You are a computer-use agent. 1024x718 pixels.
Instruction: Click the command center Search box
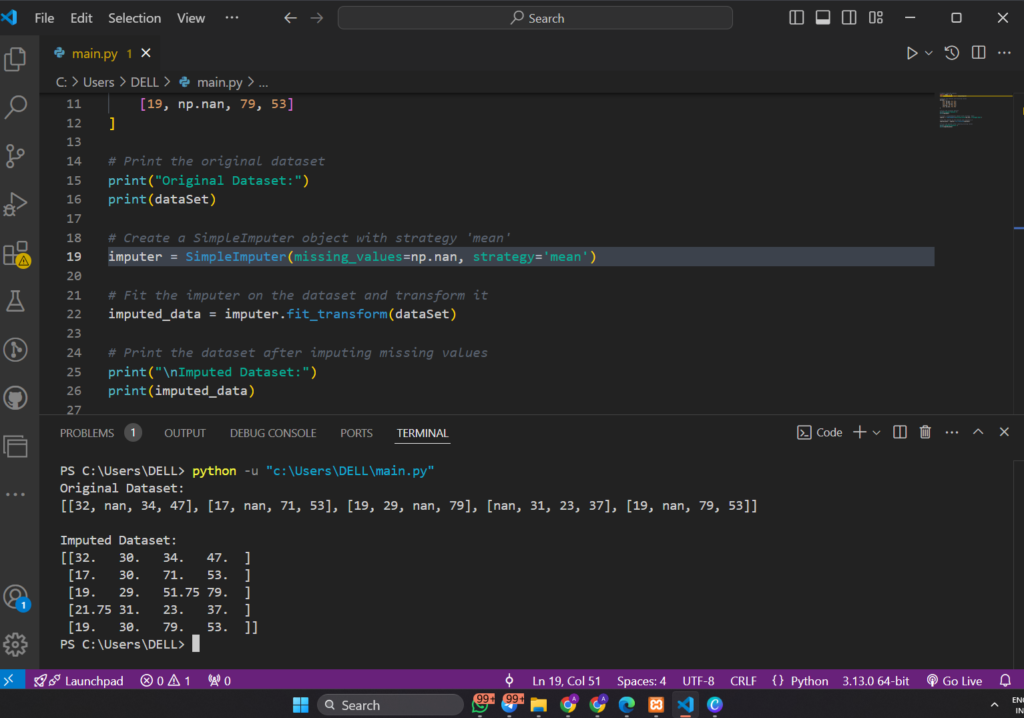pos(535,18)
